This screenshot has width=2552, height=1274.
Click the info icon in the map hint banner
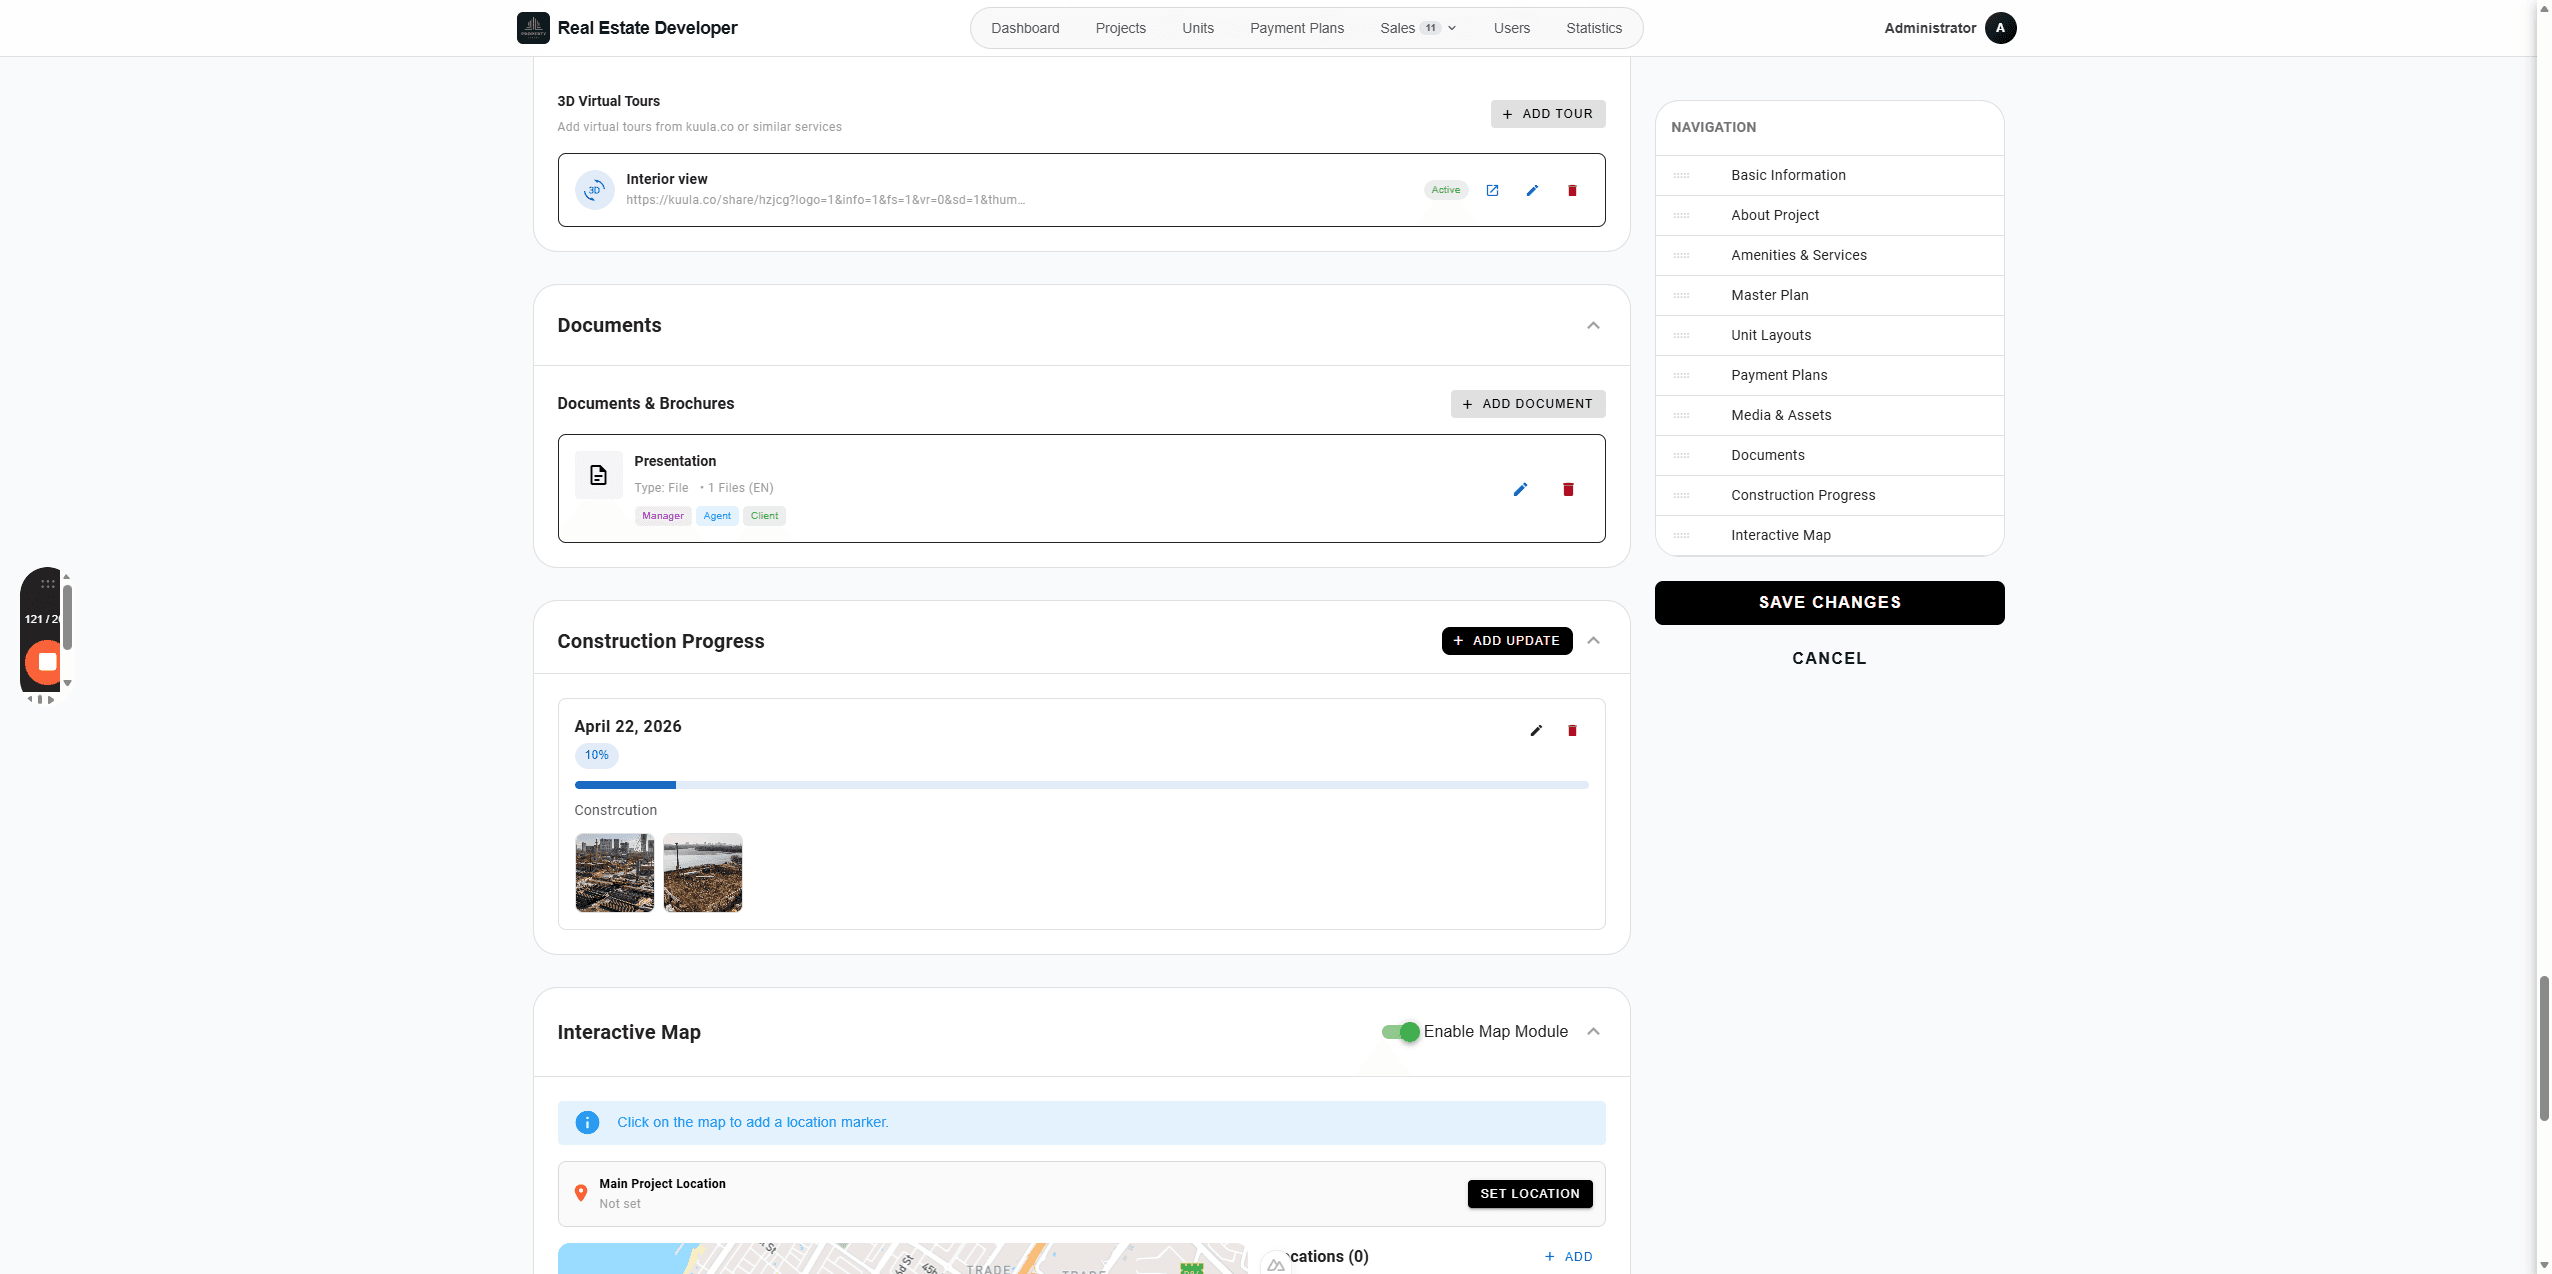(587, 1122)
